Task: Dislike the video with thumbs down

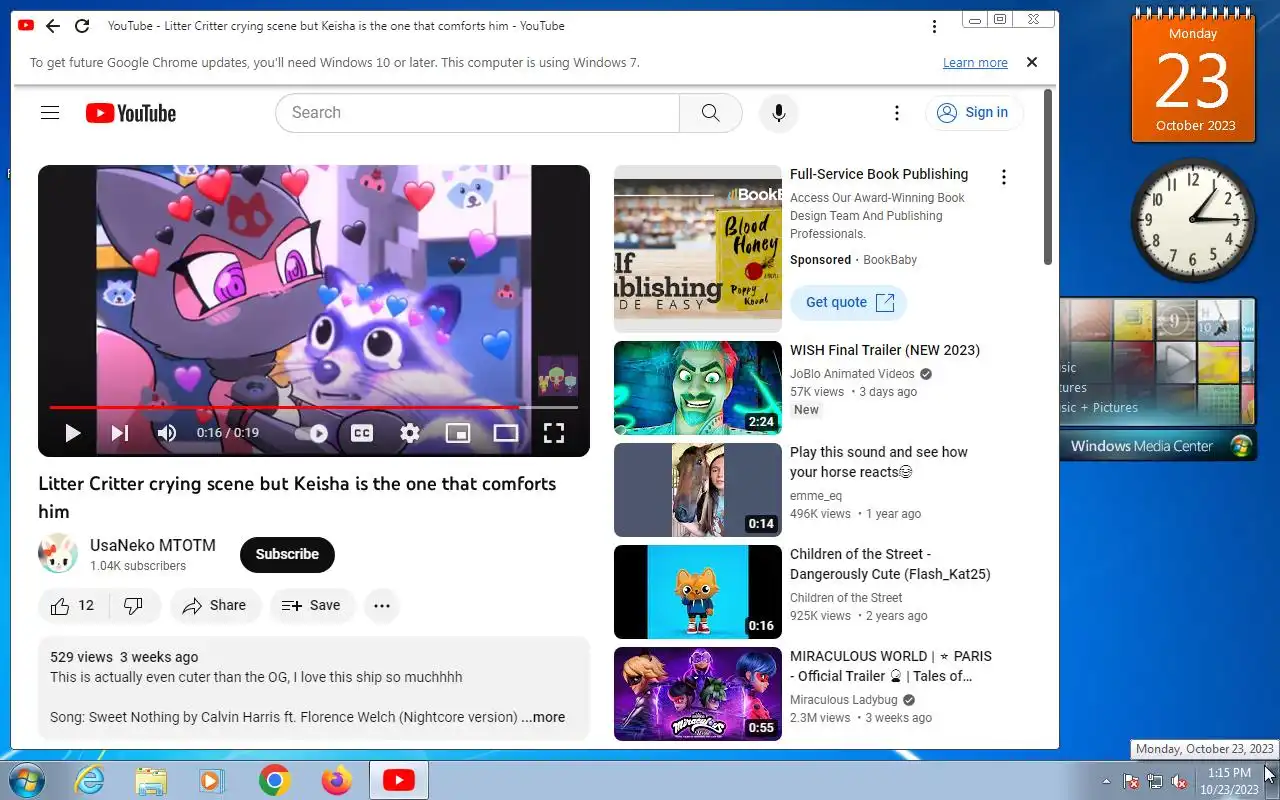Action: [x=133, y=605]
